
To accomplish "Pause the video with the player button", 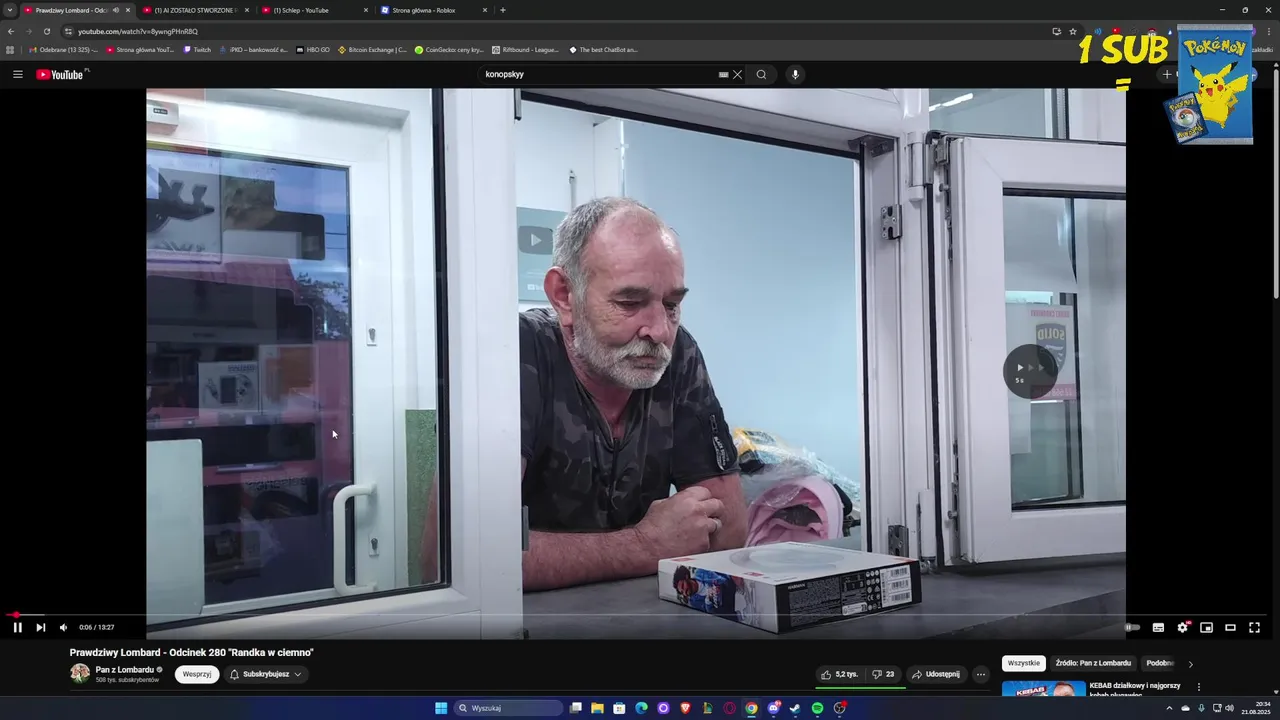I will click(x=17, y=628).
